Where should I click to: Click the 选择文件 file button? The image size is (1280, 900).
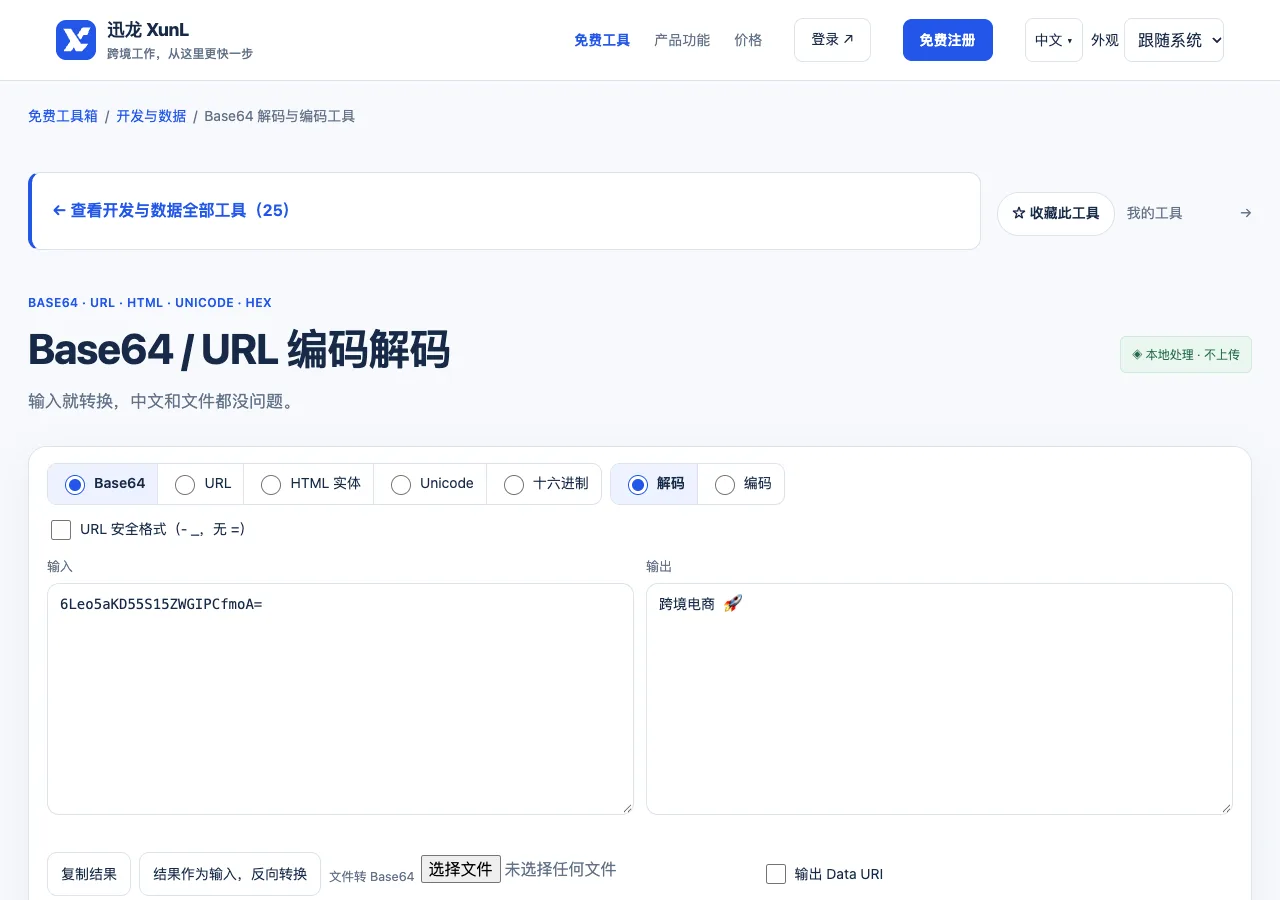(x=461, y=869)
